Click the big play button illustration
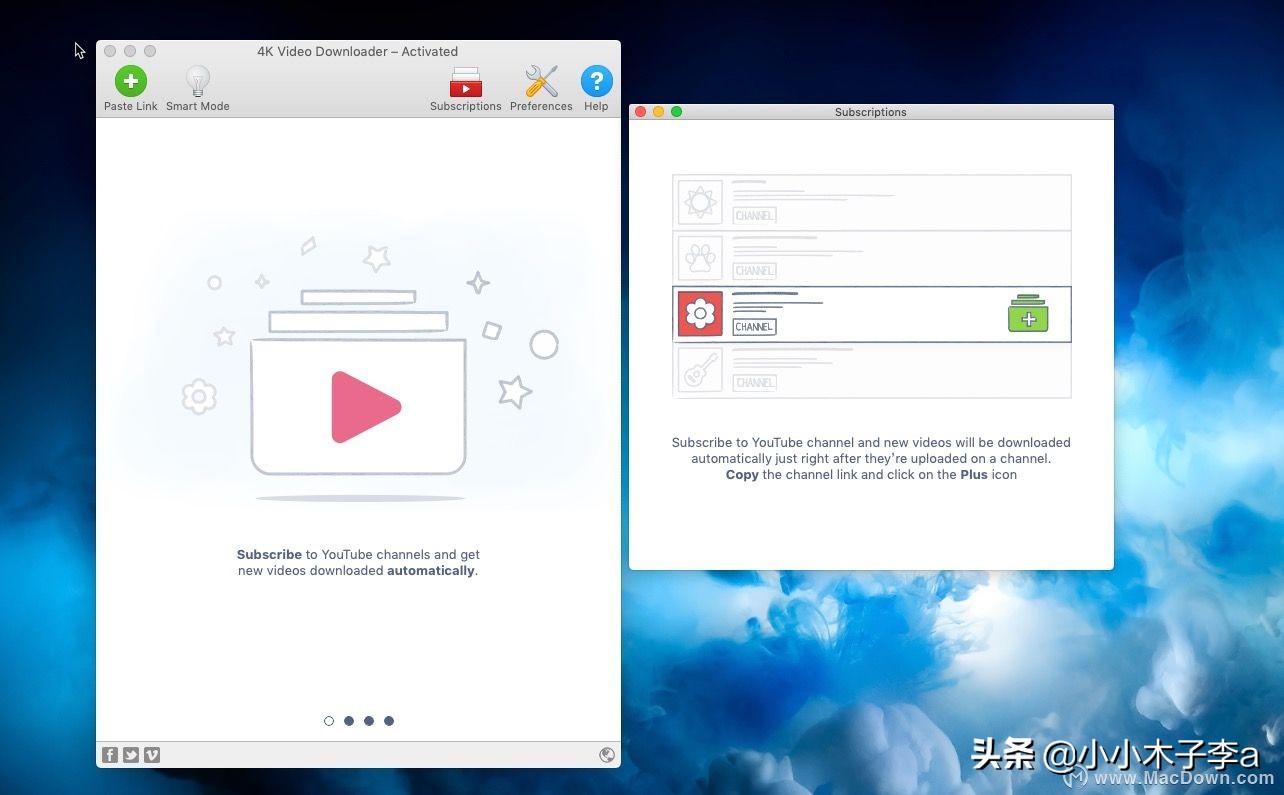This screenshot has height=795, width=1284. click(360, 406)
